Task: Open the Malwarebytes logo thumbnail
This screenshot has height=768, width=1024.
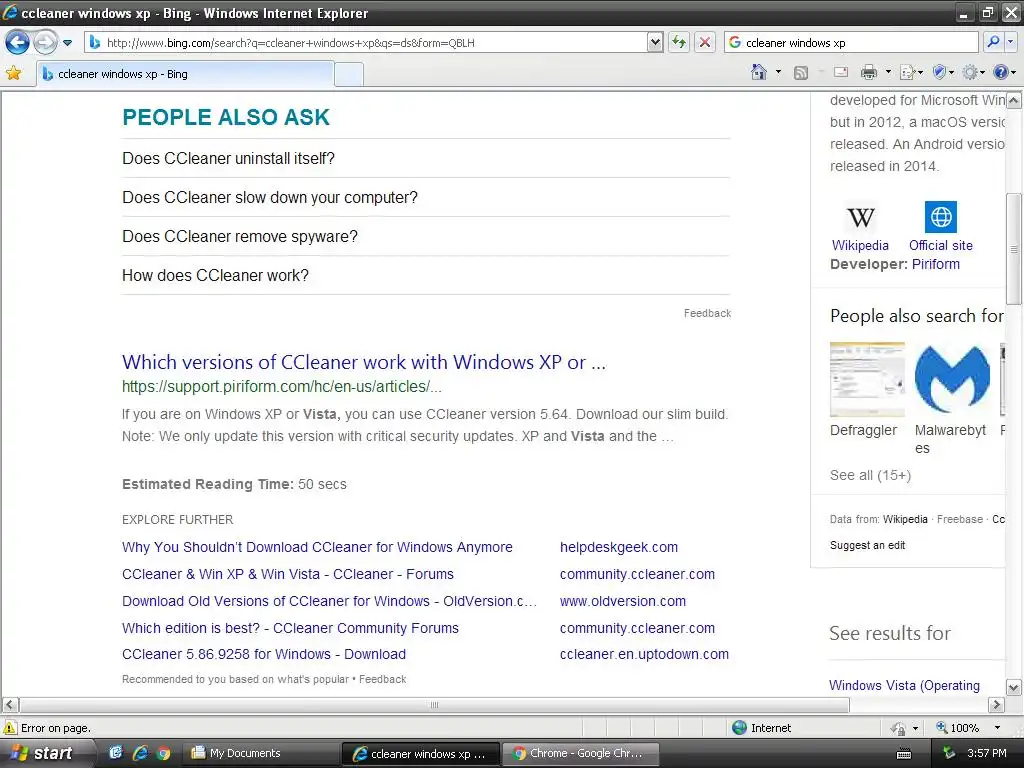Action: (x=952, y=379)
